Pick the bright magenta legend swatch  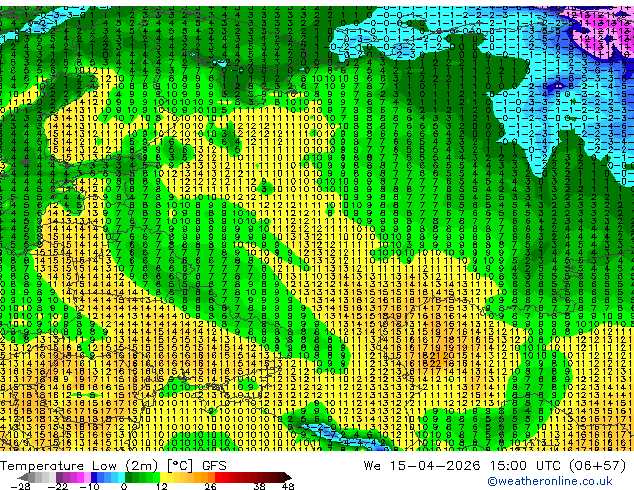[x=80, y=477]
